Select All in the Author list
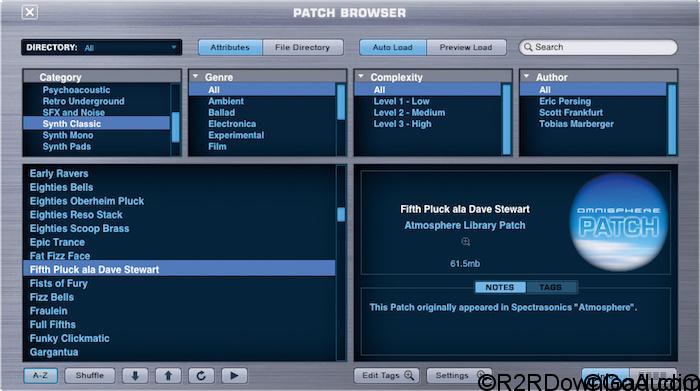This screenshot has height=391, width=700. tap(593, 90)
